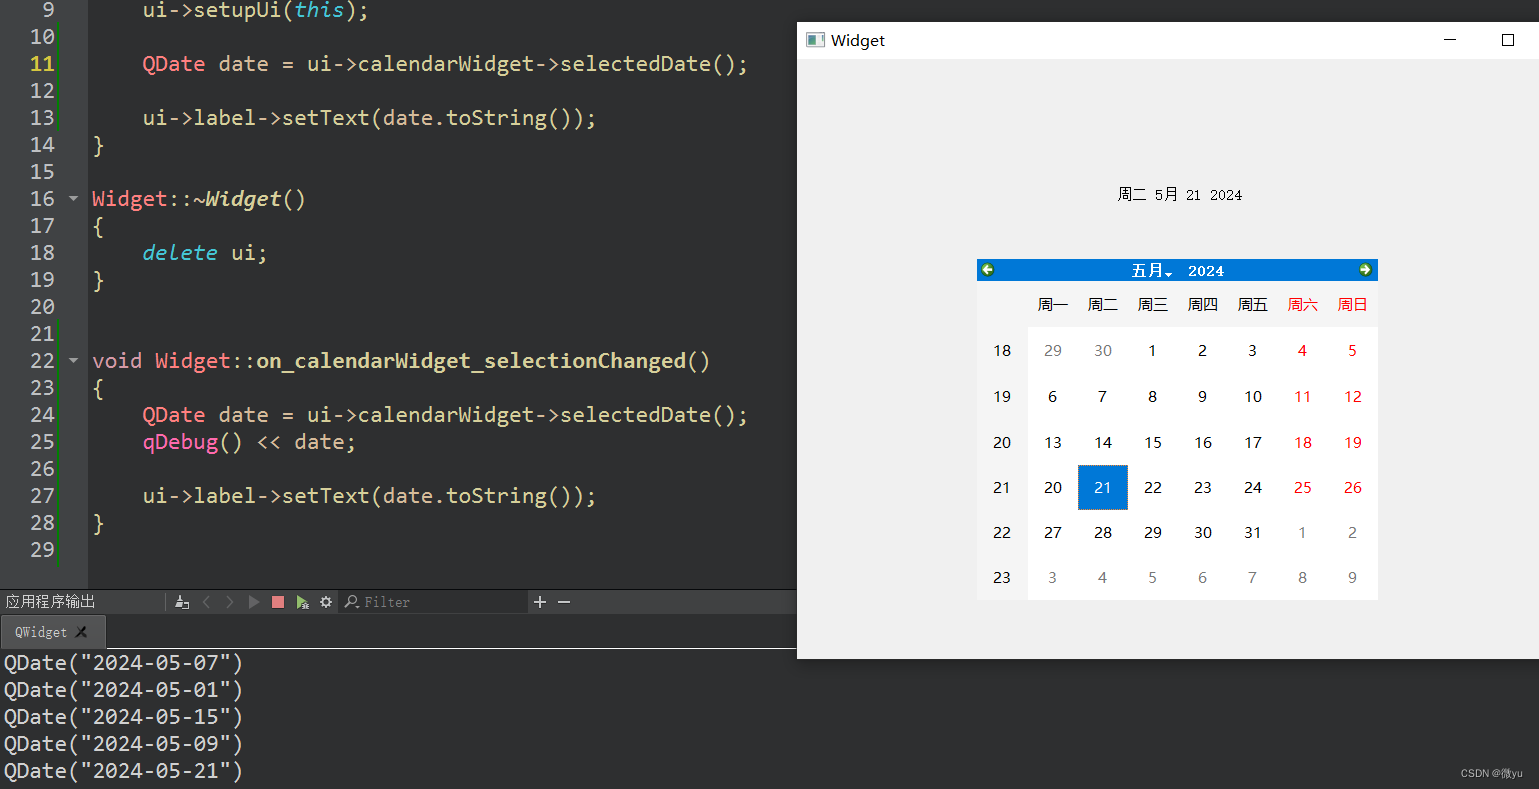Image resolution: width=1539 pixels, height=789 pixels.
Task: Click output line QDate("2024-05-15")
Action: point(123,717)
